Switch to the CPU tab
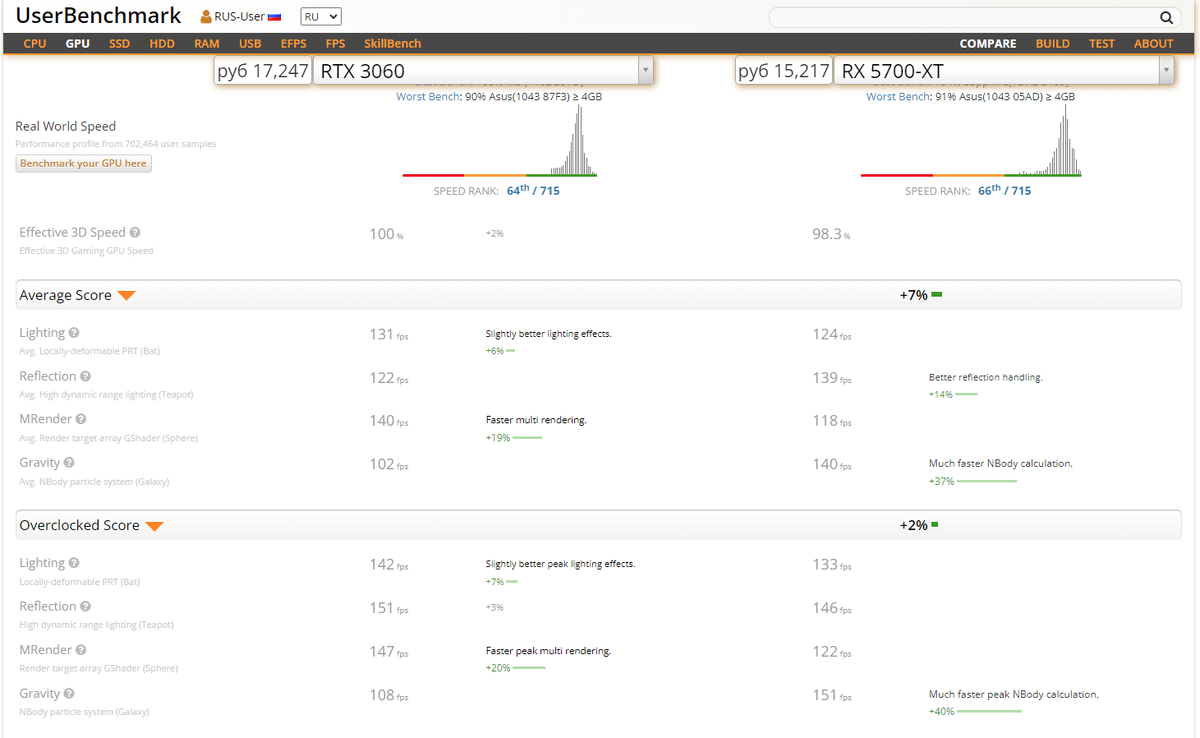The height and width of the screenshot is (738, 1200). pos(35,44)
